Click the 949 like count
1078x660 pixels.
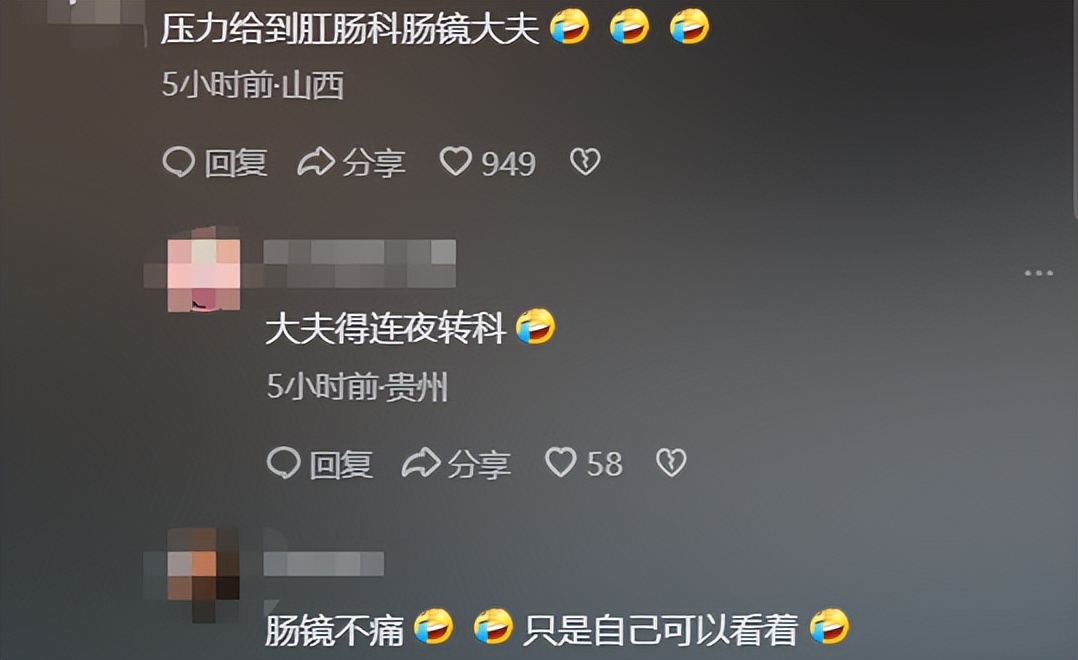(508, 164)
